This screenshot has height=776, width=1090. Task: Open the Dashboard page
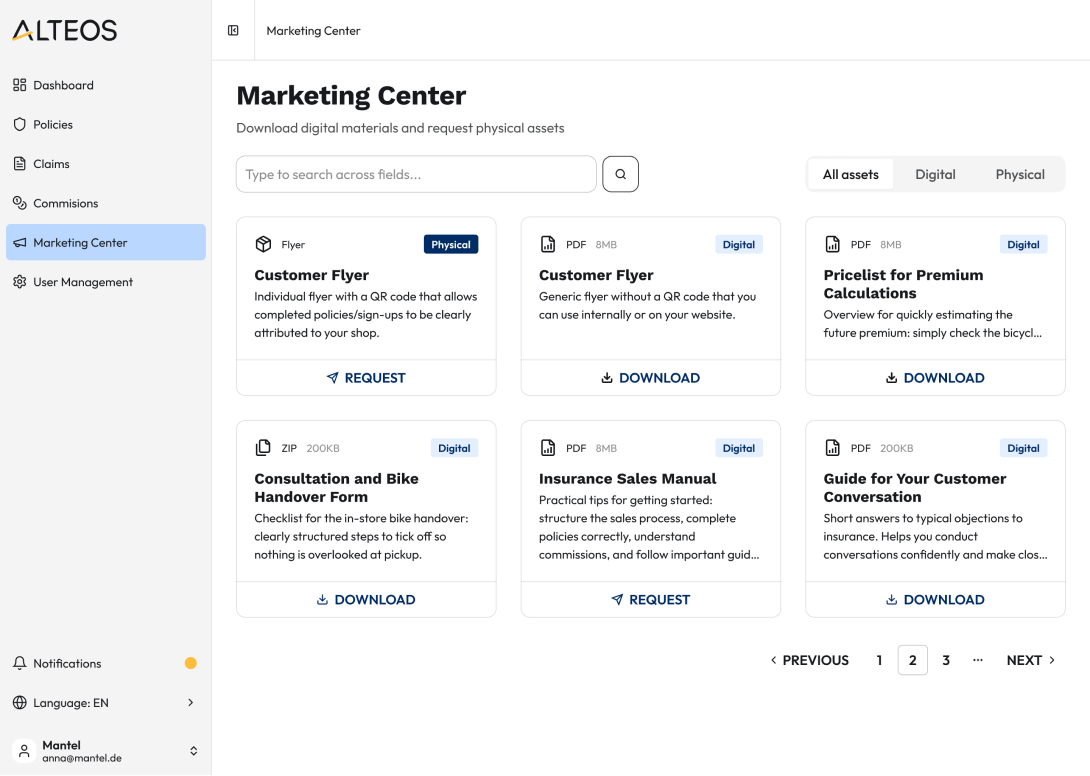click(106, 85)
